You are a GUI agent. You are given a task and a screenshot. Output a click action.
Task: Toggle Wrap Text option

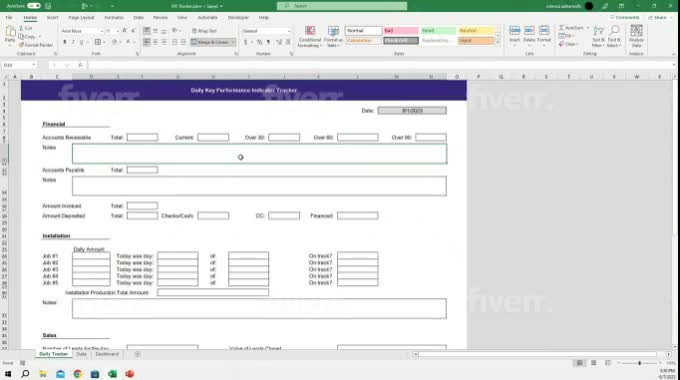[x=204, y=31]
